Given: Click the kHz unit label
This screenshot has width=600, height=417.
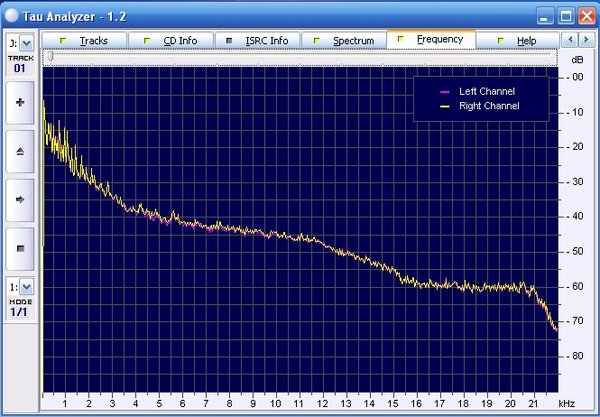Looking at the screenshot, I should pyautogui.click(x=567, y=404).
